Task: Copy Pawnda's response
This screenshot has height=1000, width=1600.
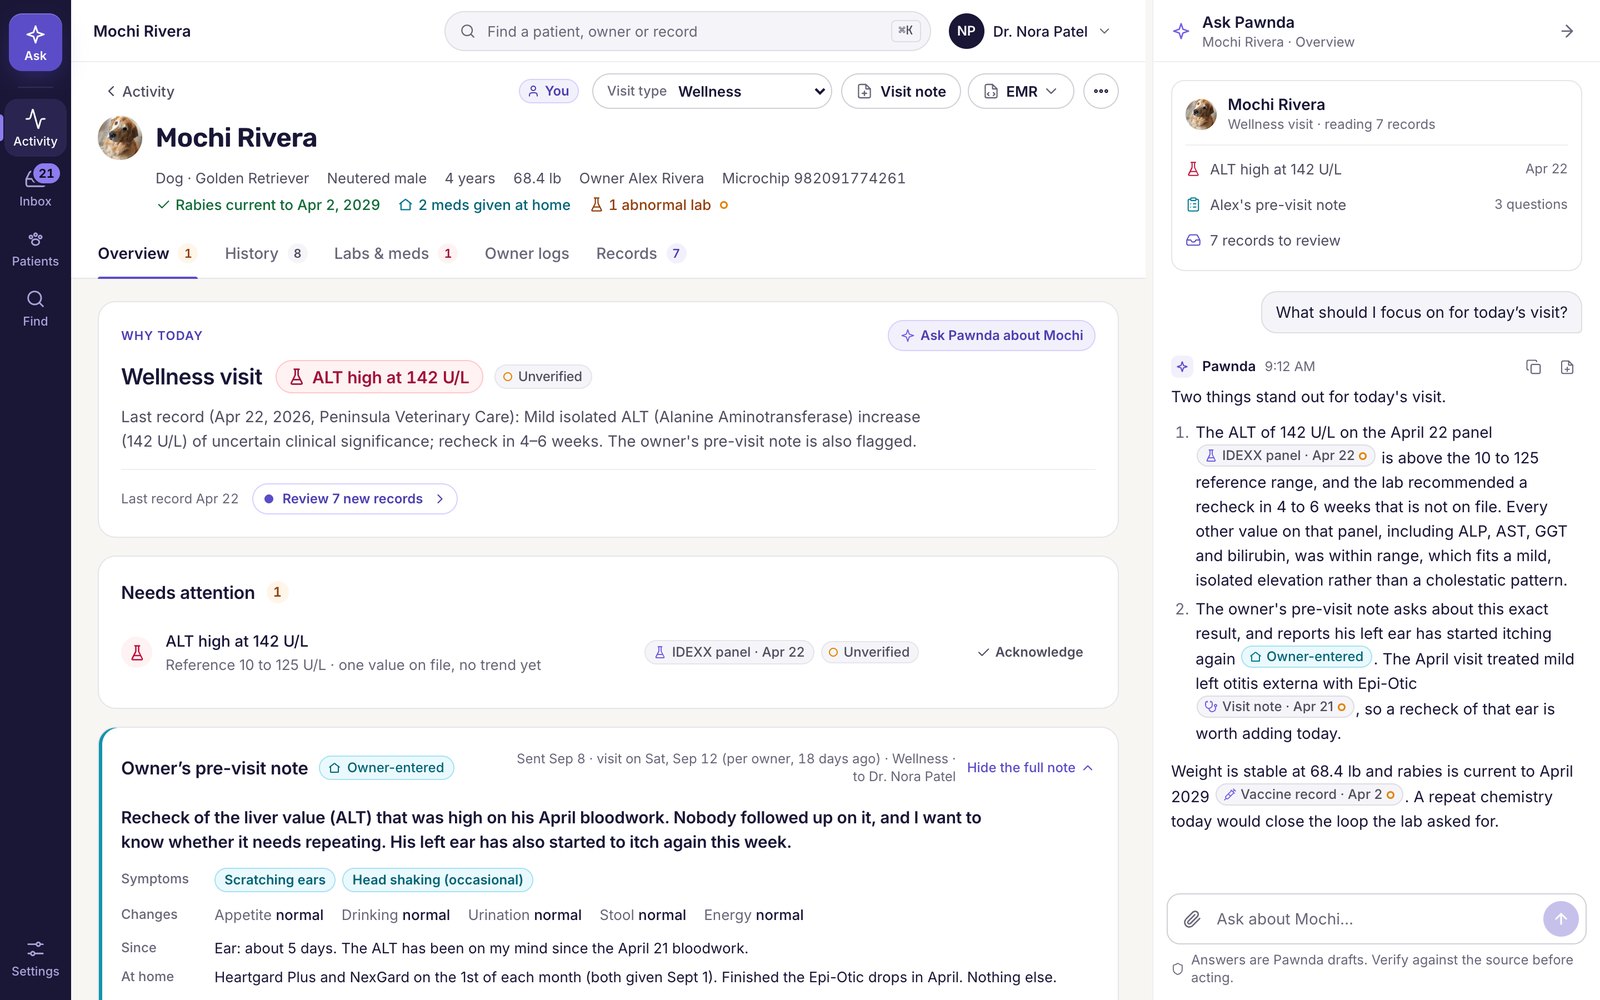Action: 1533,367
